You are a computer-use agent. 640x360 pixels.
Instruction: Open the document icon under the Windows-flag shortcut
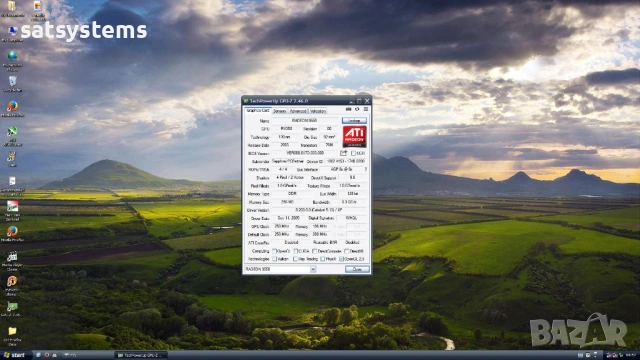(x=12, y=181)
